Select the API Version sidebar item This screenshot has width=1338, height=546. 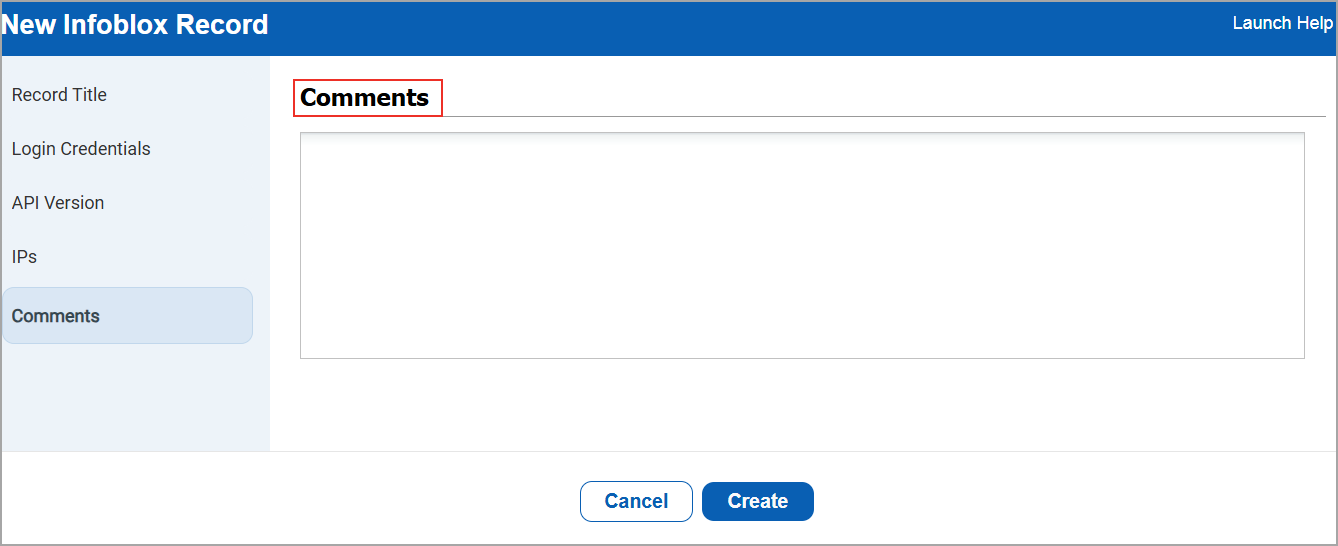(x=58, y=203)
